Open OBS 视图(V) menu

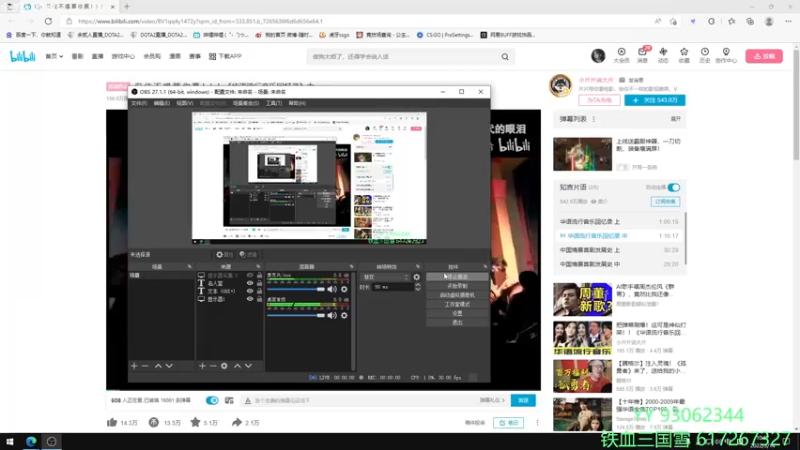(x=185, y=103)
